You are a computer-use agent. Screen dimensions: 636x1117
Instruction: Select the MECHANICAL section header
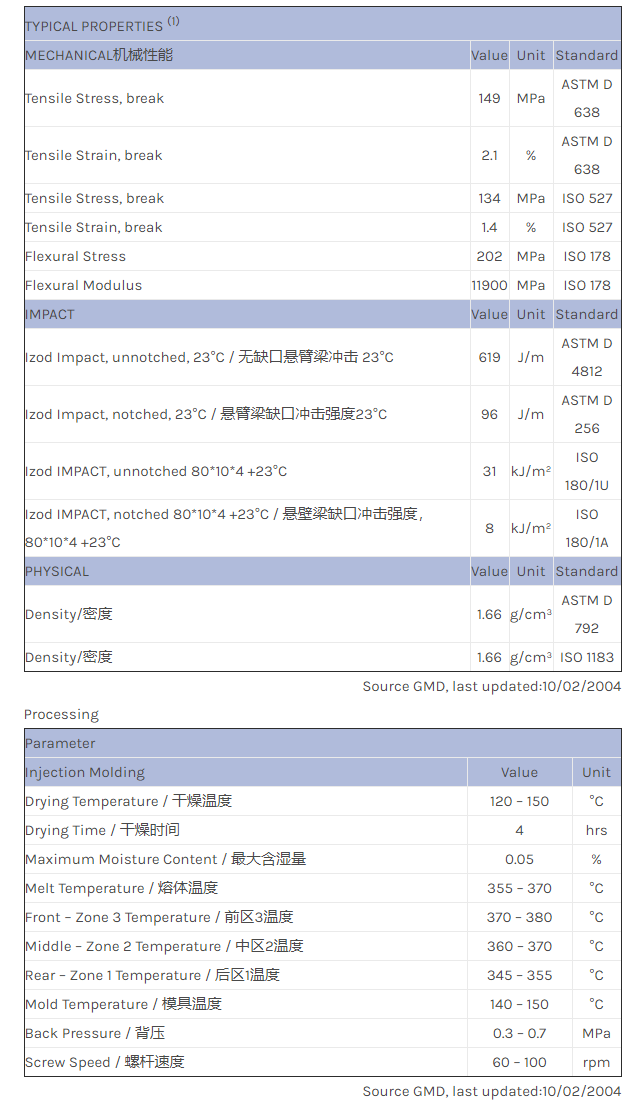[x=99, y=55]
